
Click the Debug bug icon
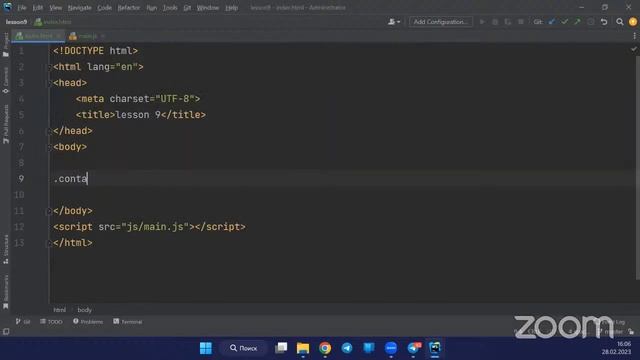coord(495,22)
